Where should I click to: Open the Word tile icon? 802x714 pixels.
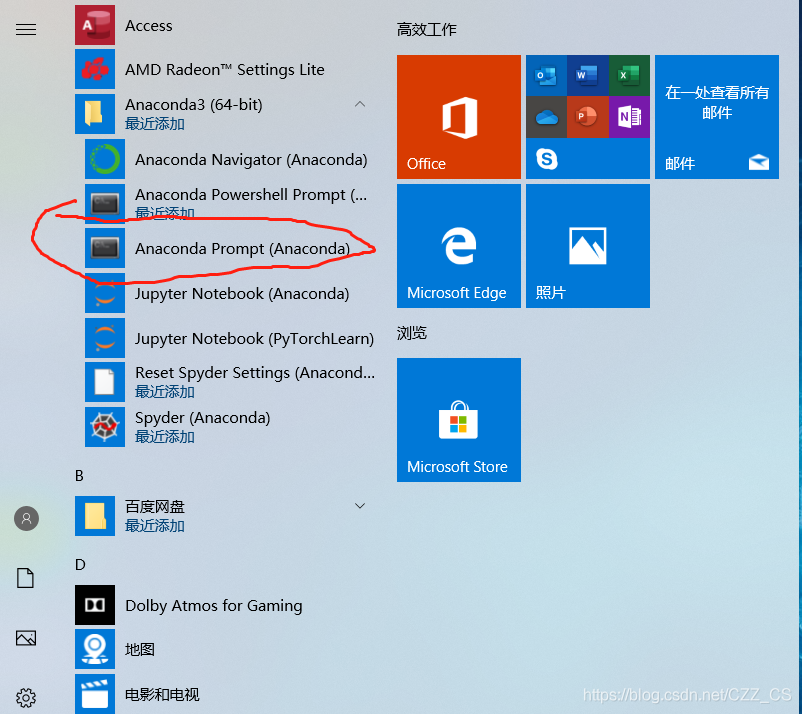tap(588, 76)
